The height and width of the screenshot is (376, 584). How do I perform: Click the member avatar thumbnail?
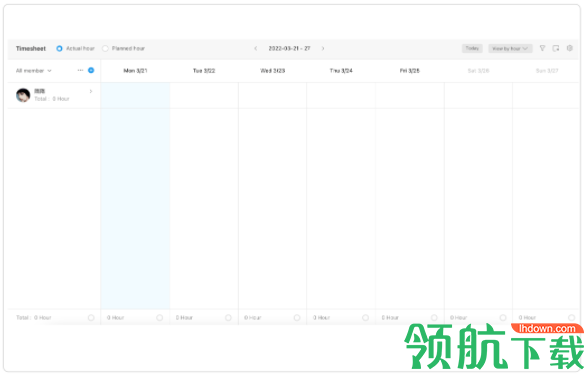pos(23,95)
